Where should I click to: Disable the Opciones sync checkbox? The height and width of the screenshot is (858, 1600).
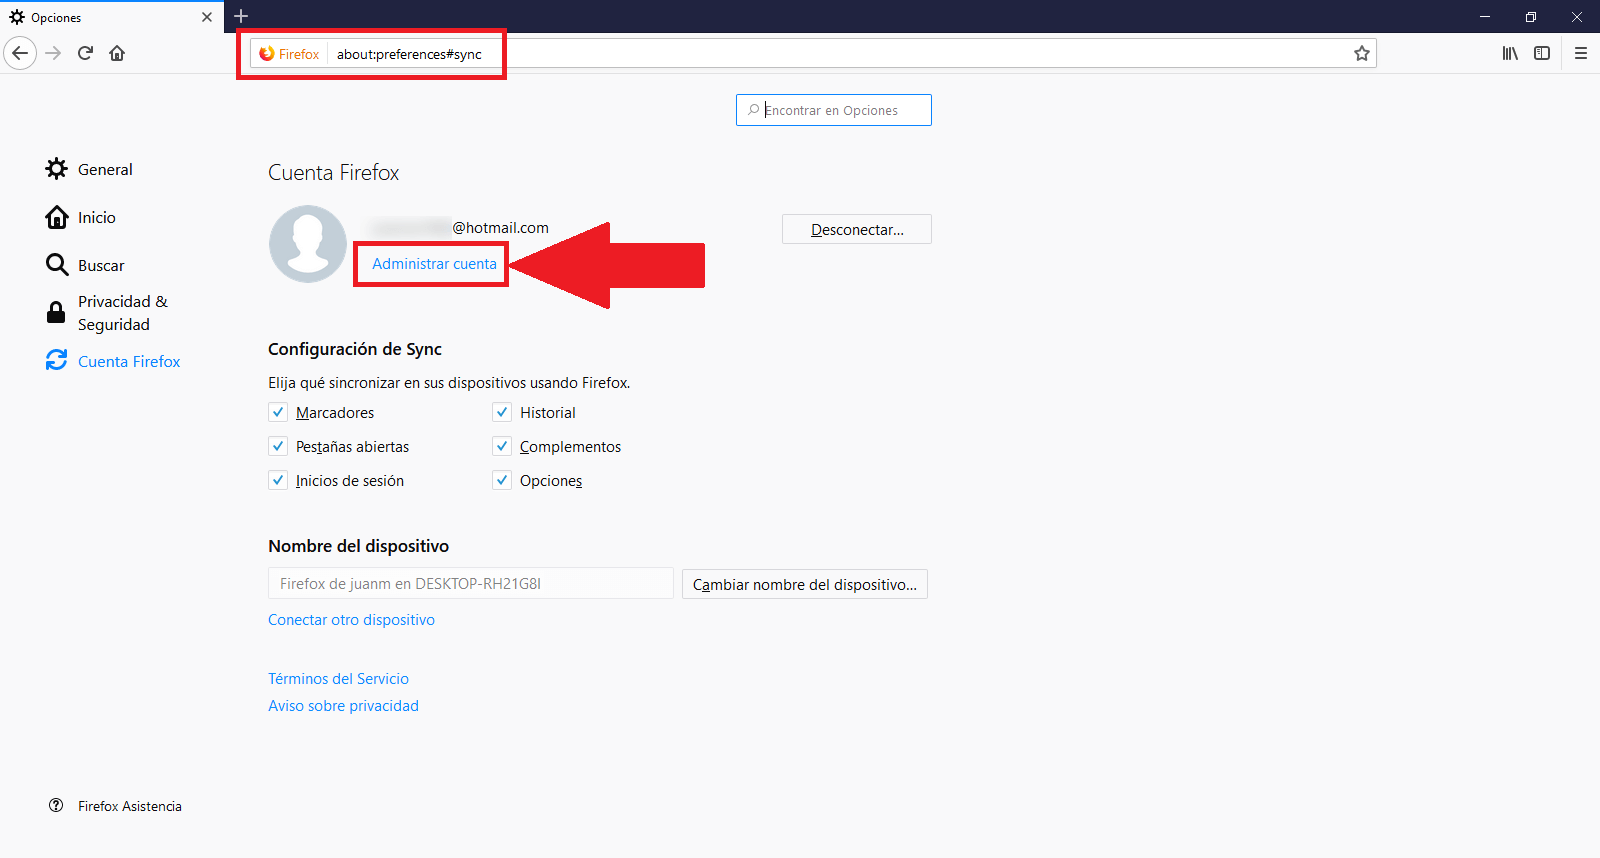502,480
